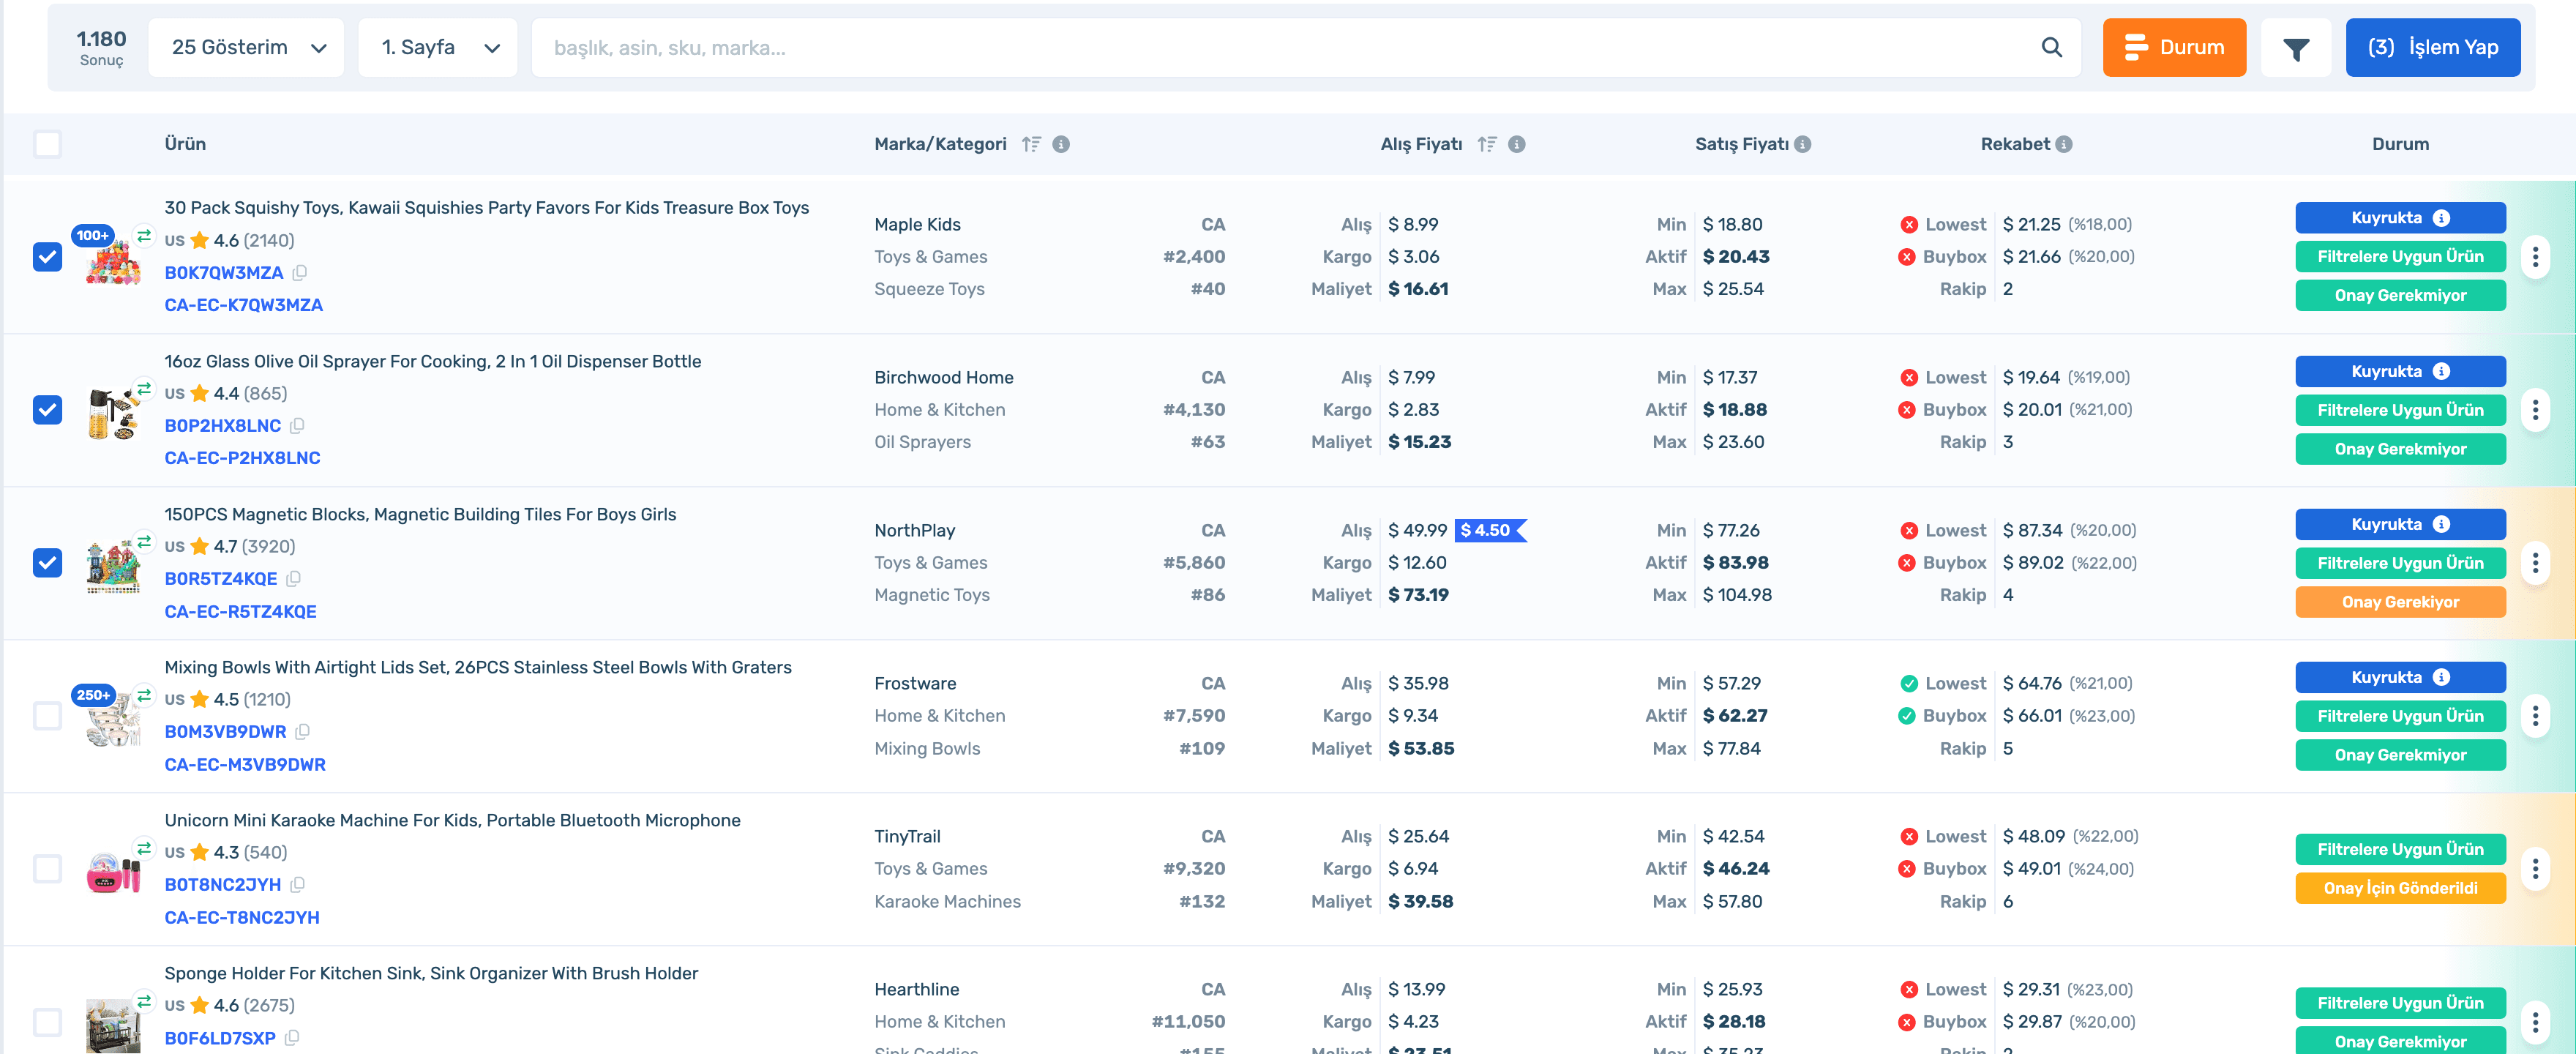Open three-dot menu for Karaoke Machine row
This screenshot has width=2576, height=1054.
coord(2535,869)
